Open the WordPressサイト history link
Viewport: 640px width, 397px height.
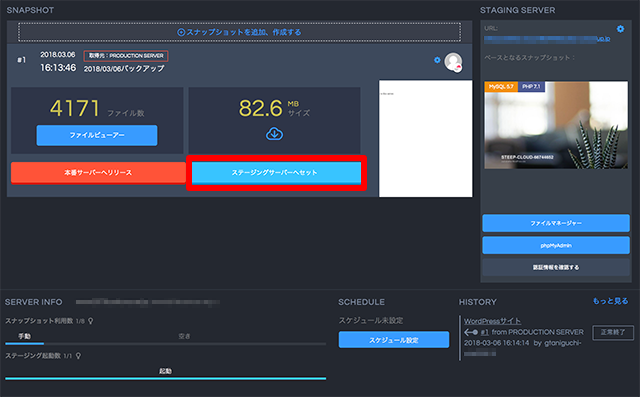(492, 321)
